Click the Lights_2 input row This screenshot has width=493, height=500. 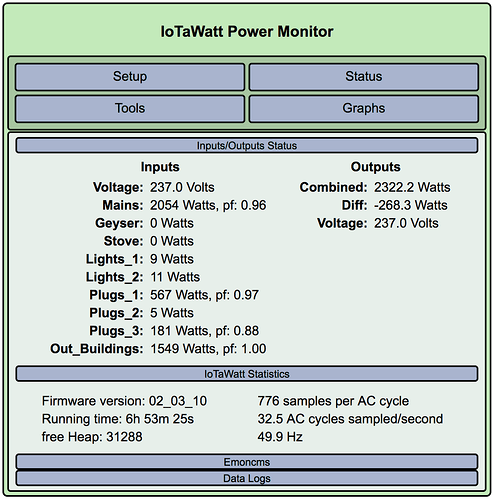click(x=143, y=277)
